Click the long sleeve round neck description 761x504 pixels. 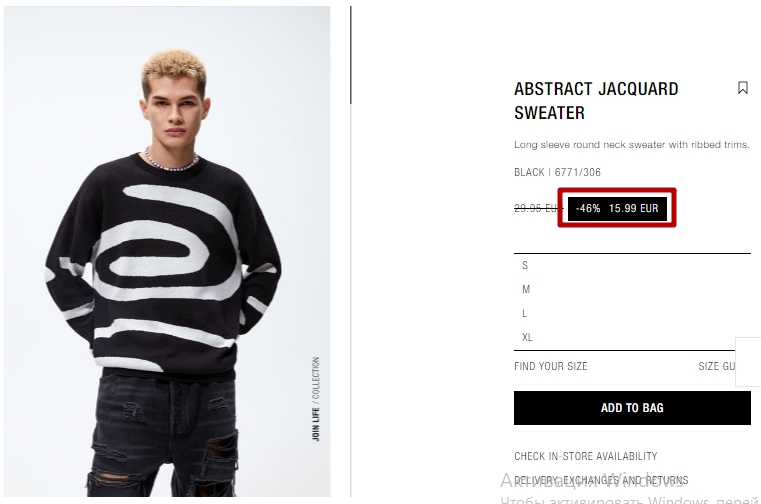pos(632,145)
